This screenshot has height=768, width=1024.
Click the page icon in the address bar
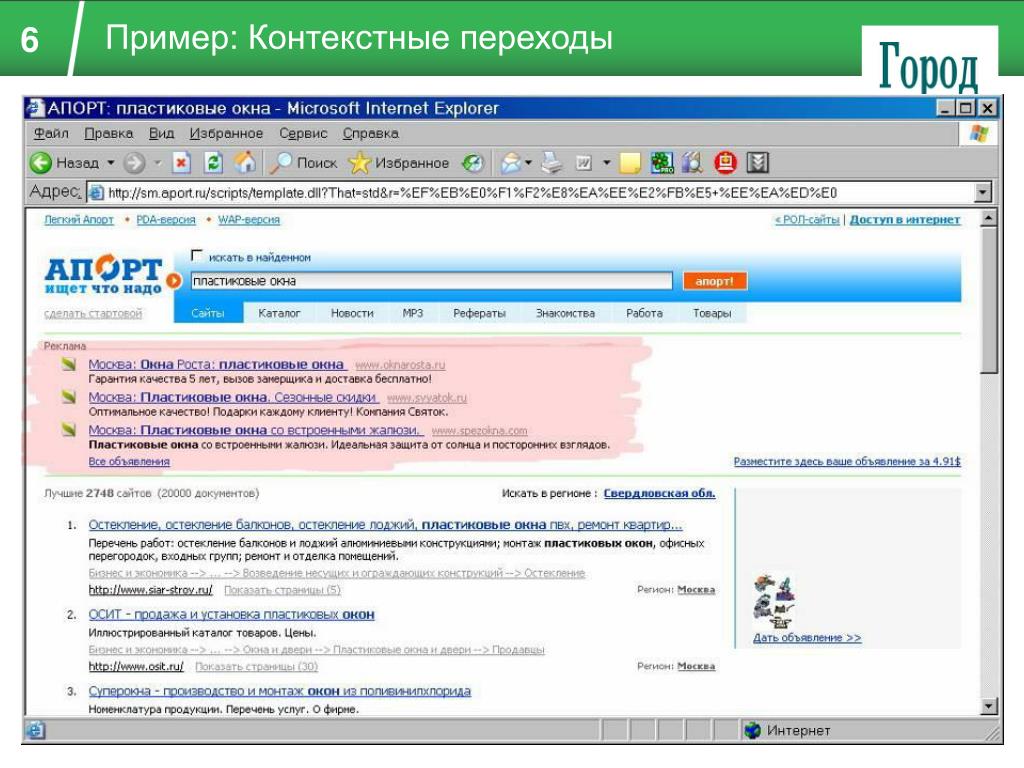[96, 193]
